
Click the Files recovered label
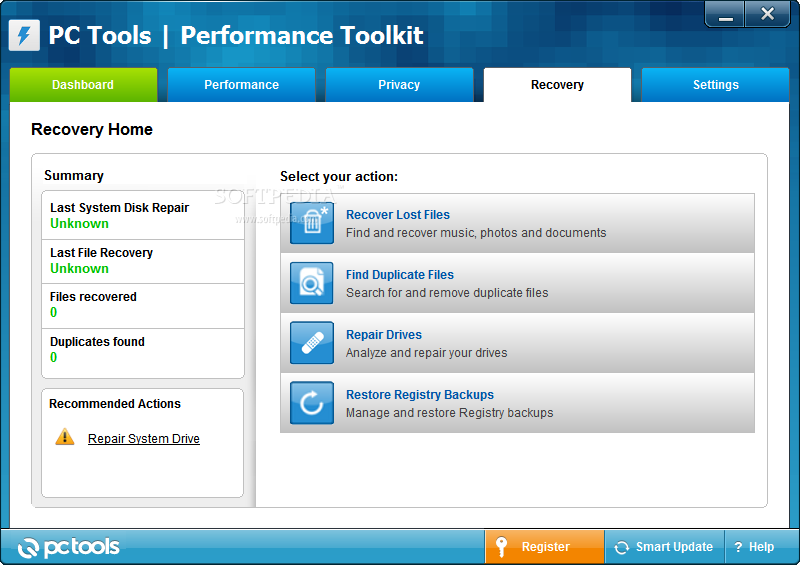[93, 297]
